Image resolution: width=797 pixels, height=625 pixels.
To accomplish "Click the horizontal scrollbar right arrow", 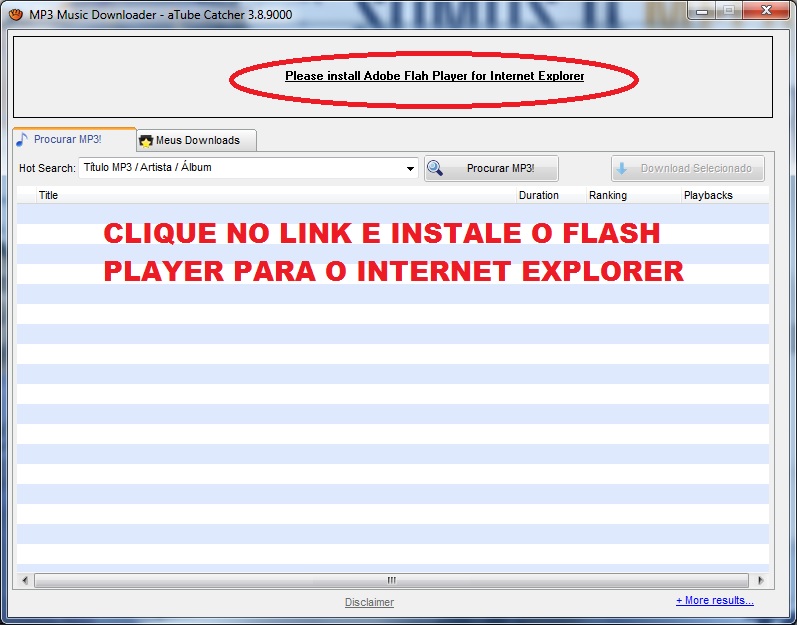I will coord(760,580).
